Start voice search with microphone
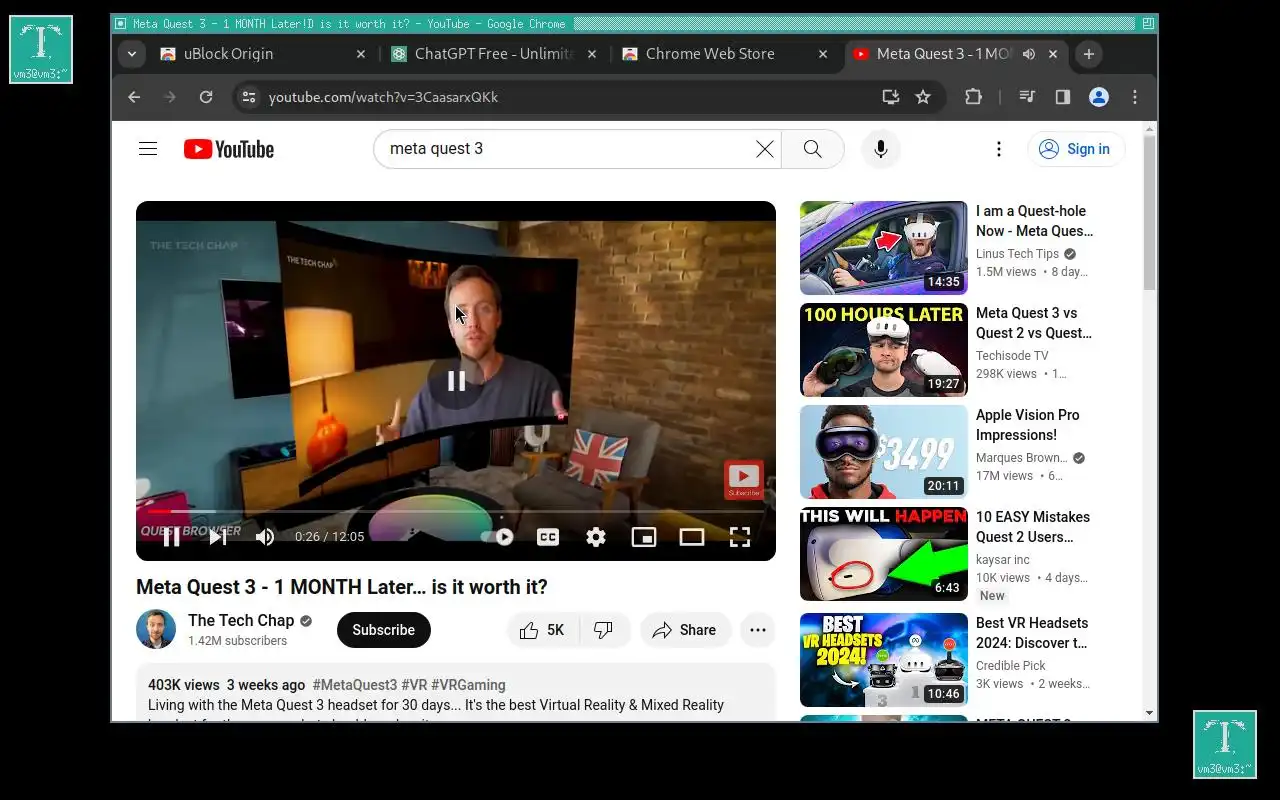 tap(880, 149)
